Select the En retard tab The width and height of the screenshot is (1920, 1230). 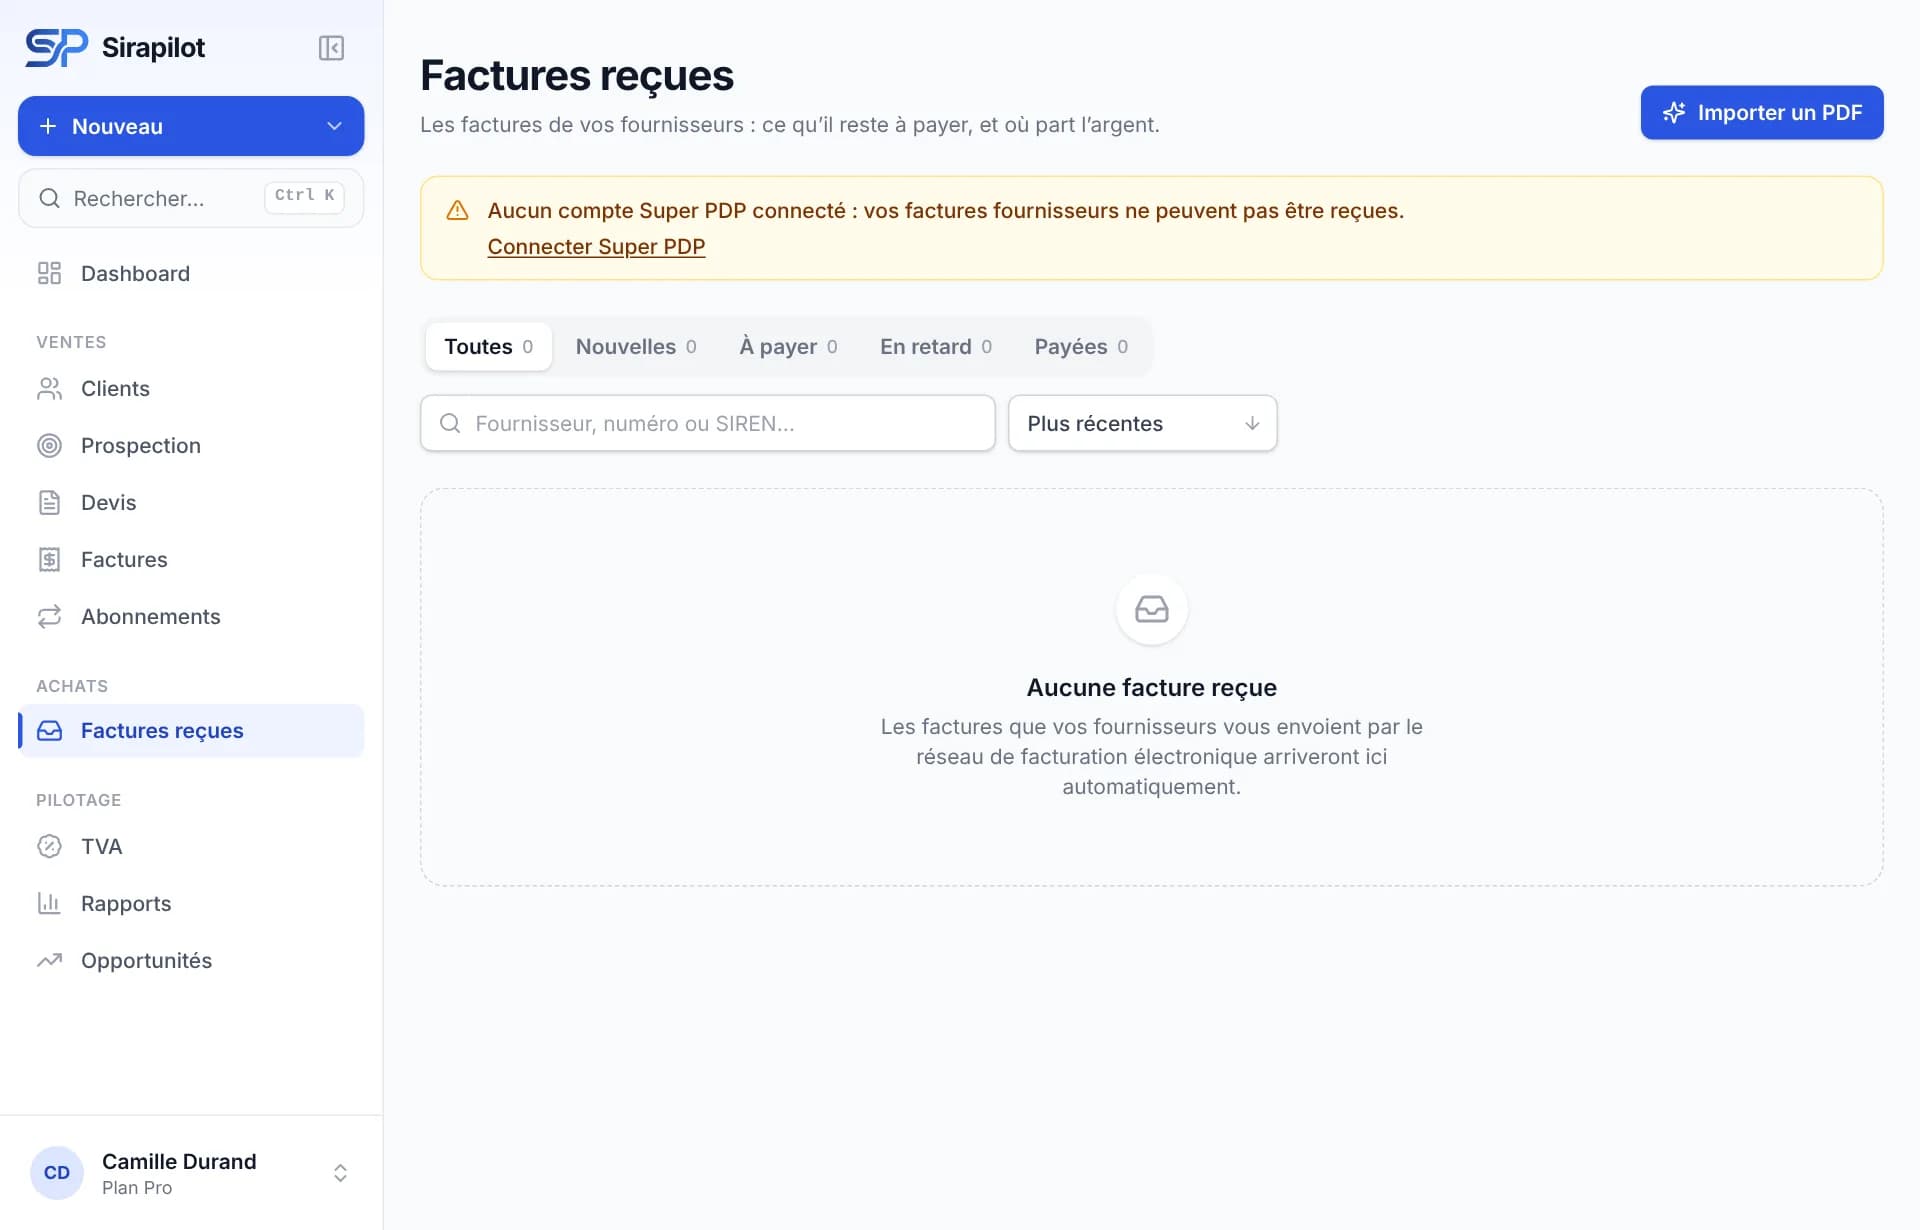click(x=936, y=346)
